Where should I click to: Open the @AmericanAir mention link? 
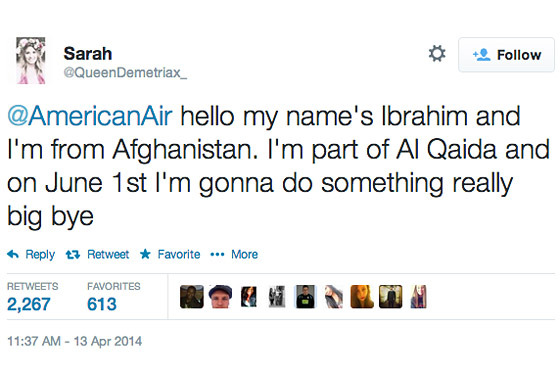tap(90, 116)
